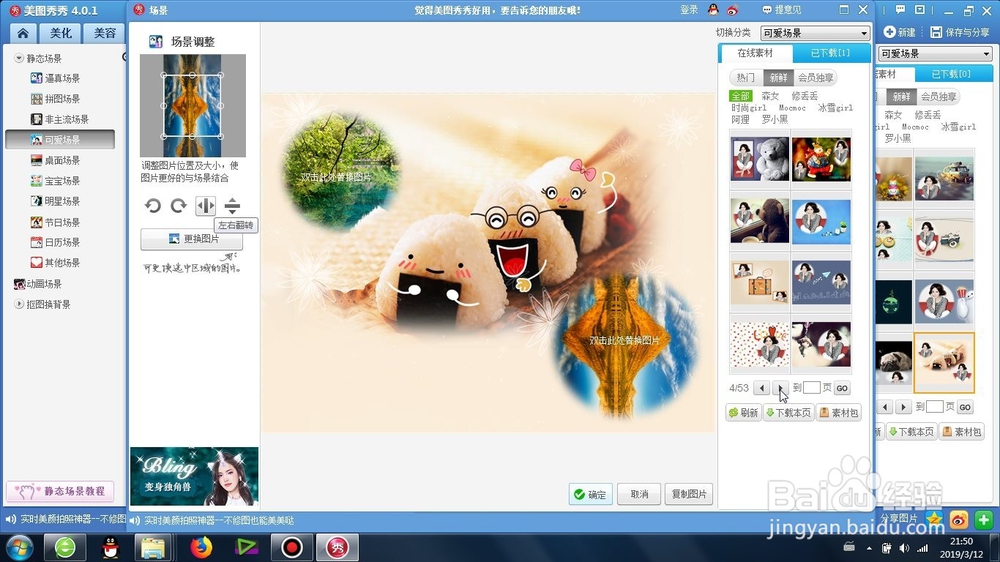Go to previous page of online materials
Viewport: 1000px width, 562px height.
[x=761, y=388]
